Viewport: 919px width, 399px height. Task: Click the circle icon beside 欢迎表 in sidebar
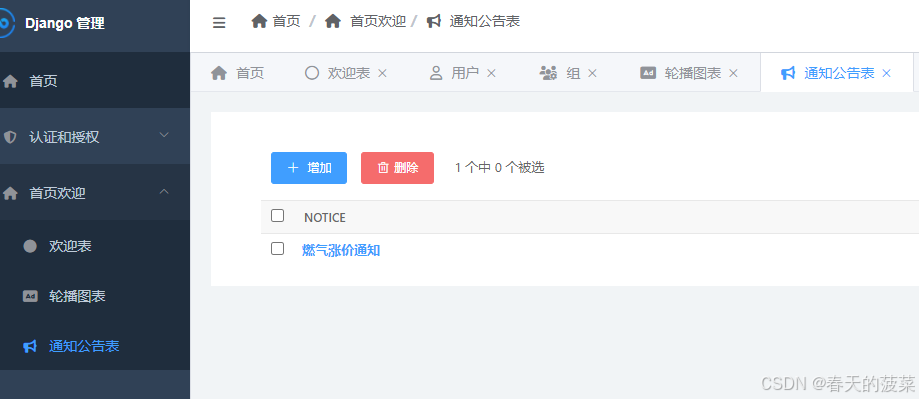pyautogui.click(x=30, y=246)
